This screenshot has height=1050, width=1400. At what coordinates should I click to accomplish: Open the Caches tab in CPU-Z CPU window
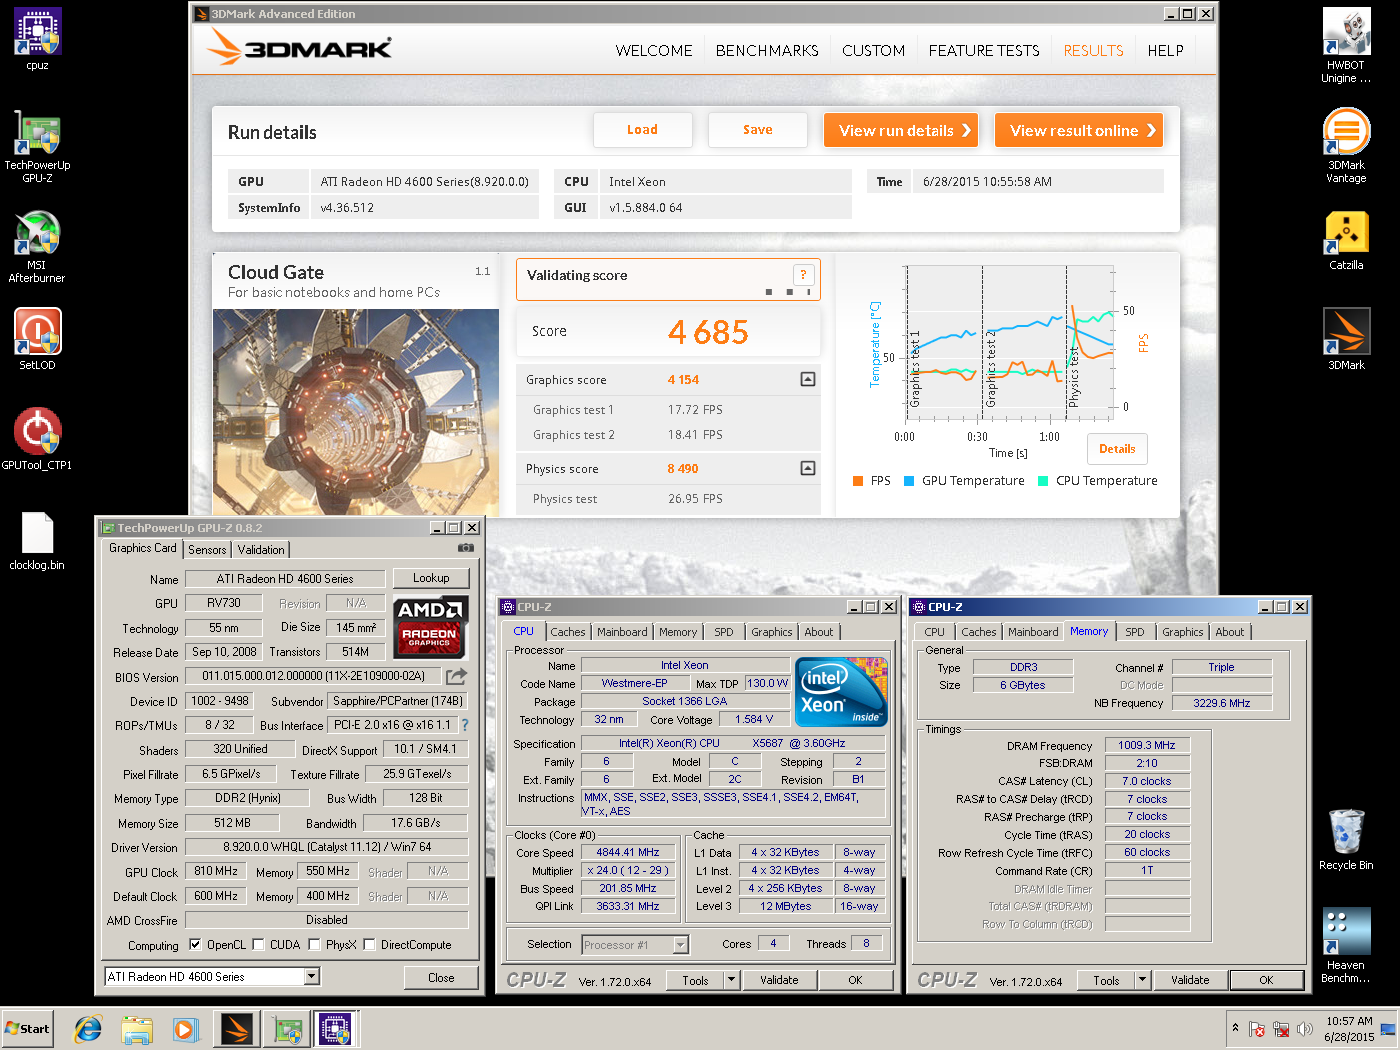[568, 632]
